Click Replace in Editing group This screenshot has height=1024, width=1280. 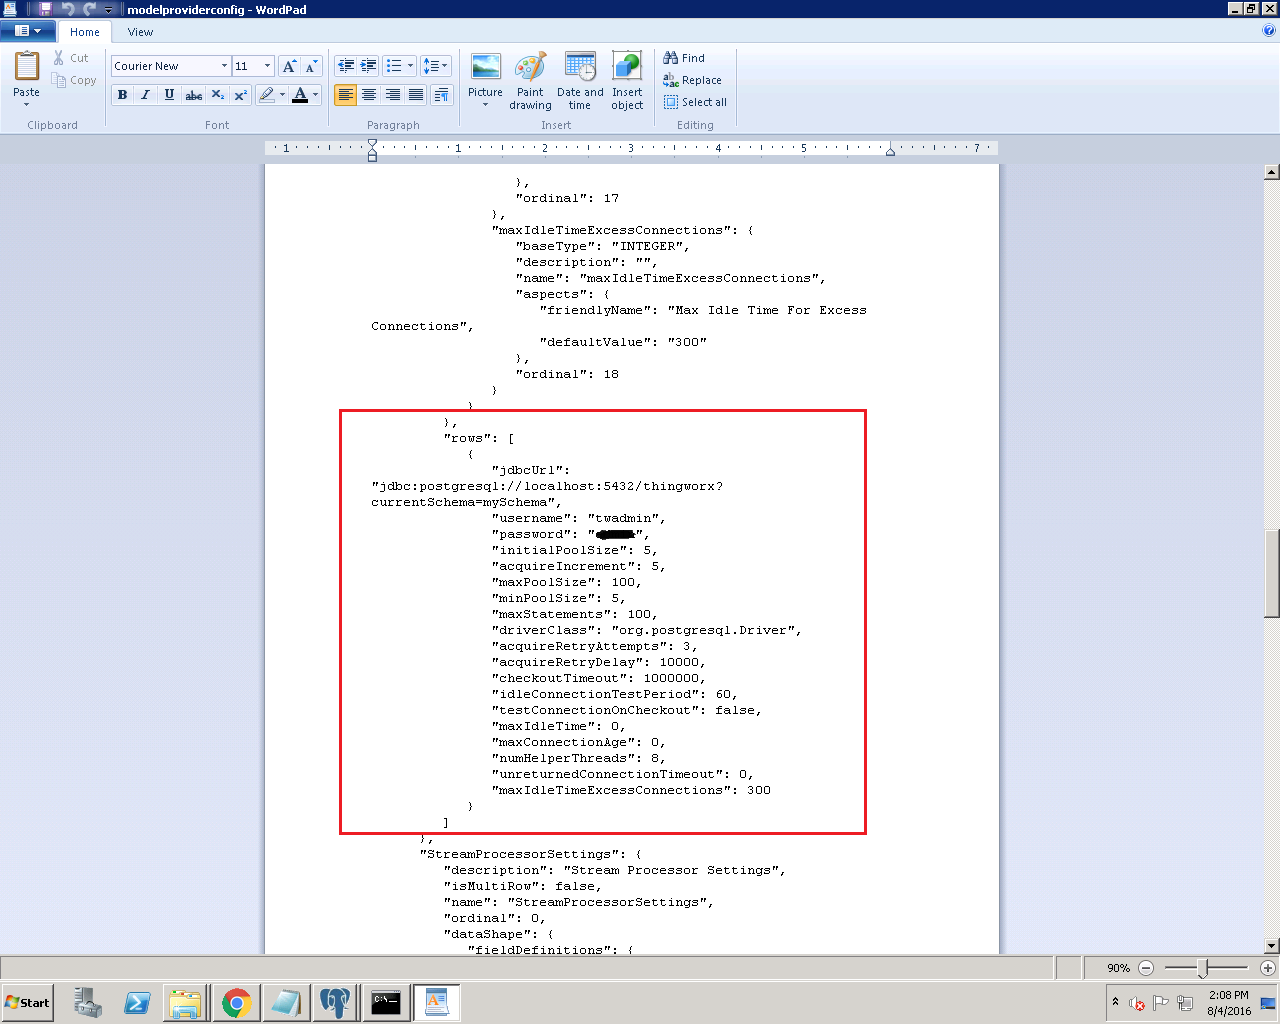click(692, 80)
